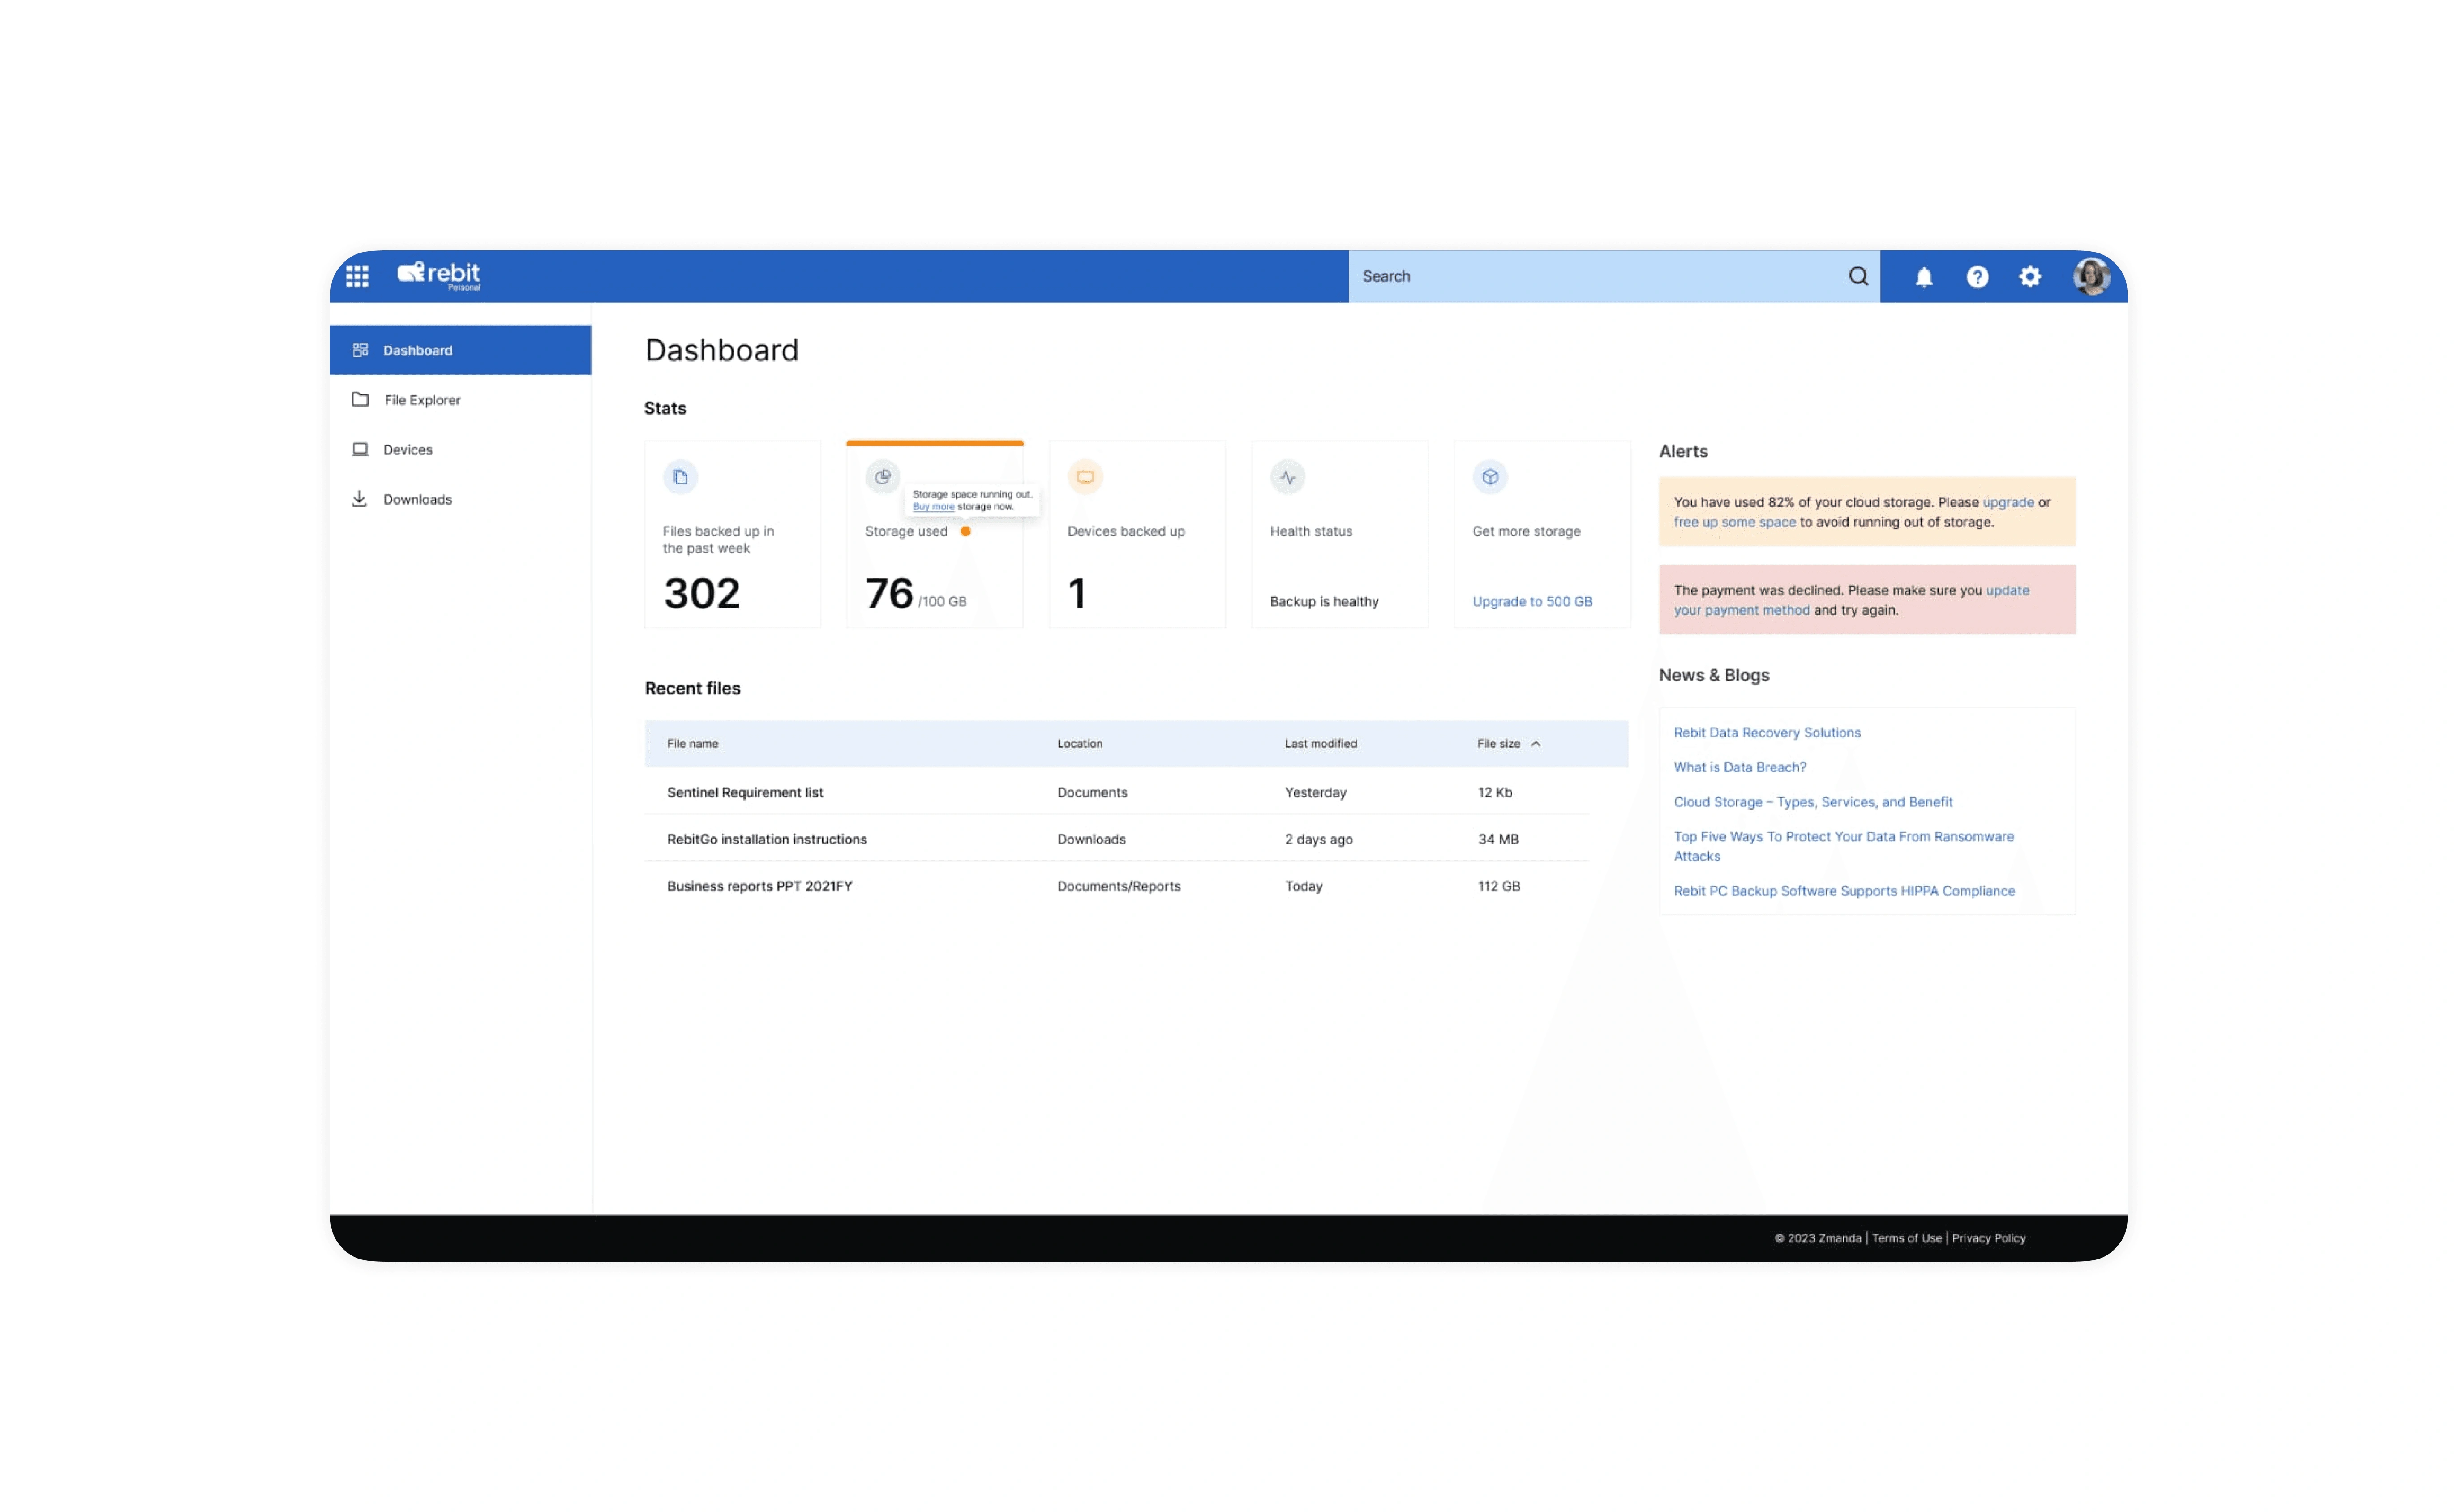The height and width of the screenshot is (1512, 2458).
Task: Click the orange storage warning dot
Action: (965, 531)
